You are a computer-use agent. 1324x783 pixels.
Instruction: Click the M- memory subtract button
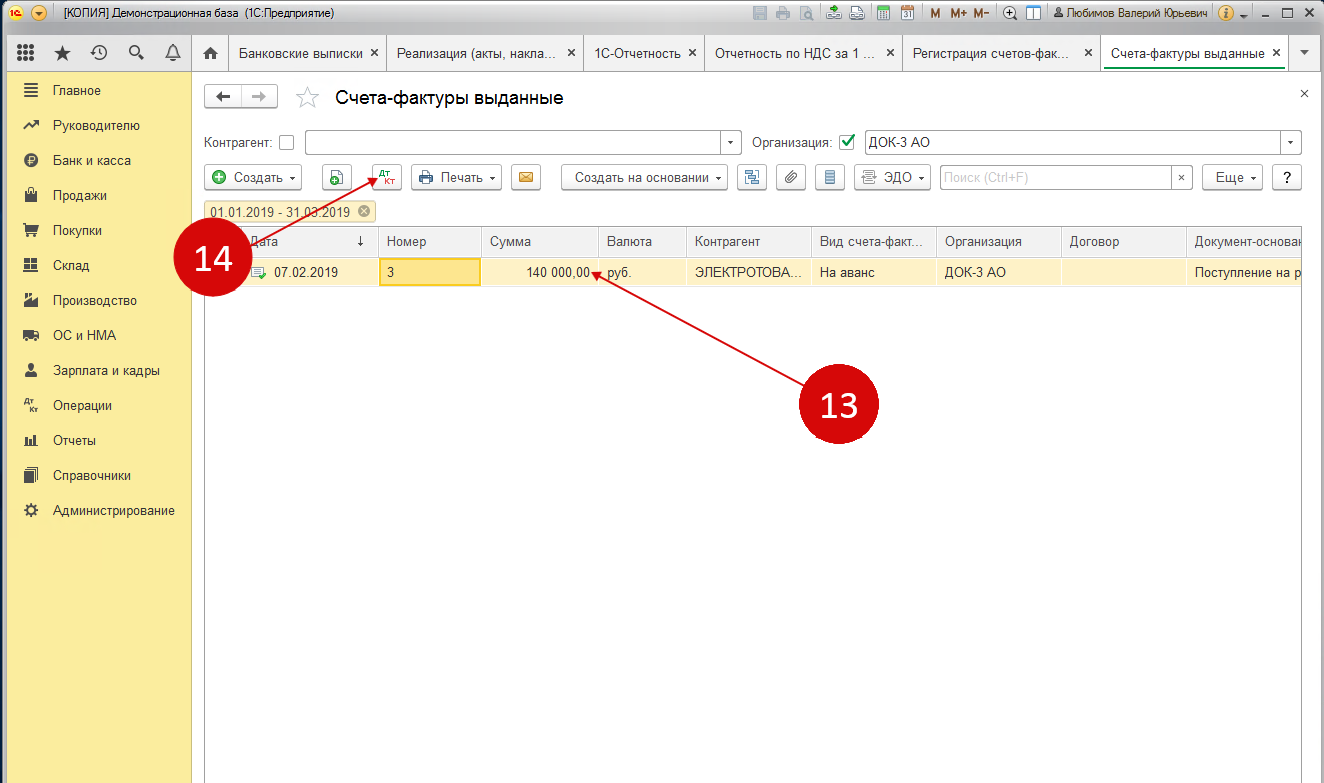[x=981, y=13]
